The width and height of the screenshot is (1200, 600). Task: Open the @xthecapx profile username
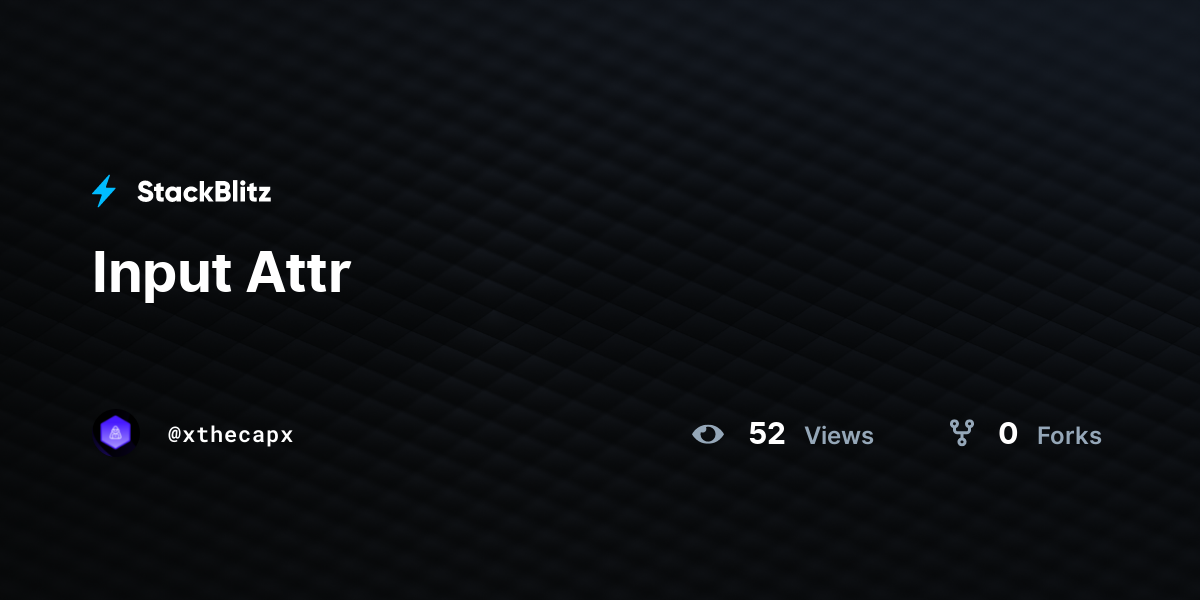point(231,435)
